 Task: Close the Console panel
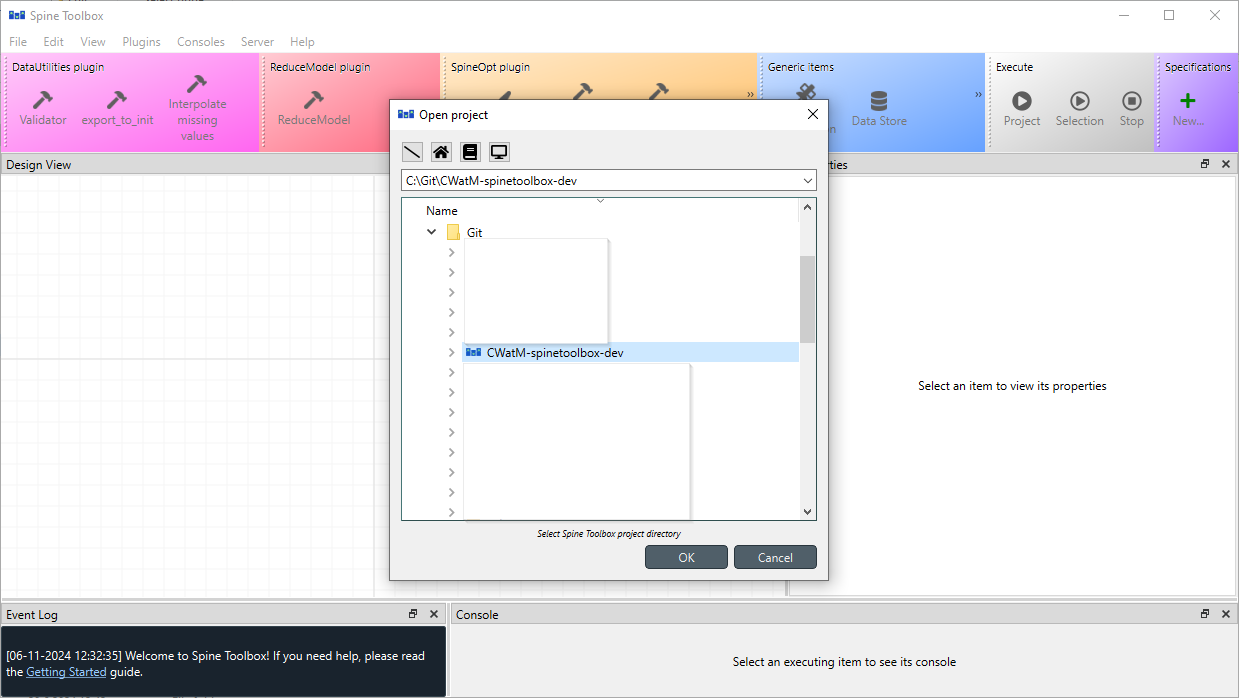tap(1226, 614)
